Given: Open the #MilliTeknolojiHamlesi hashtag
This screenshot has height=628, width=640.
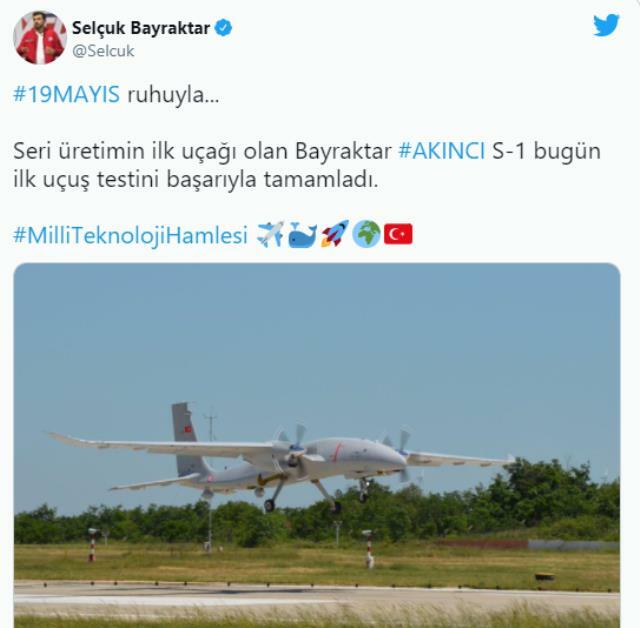Looking at the screenshot, I should [131, 235].
